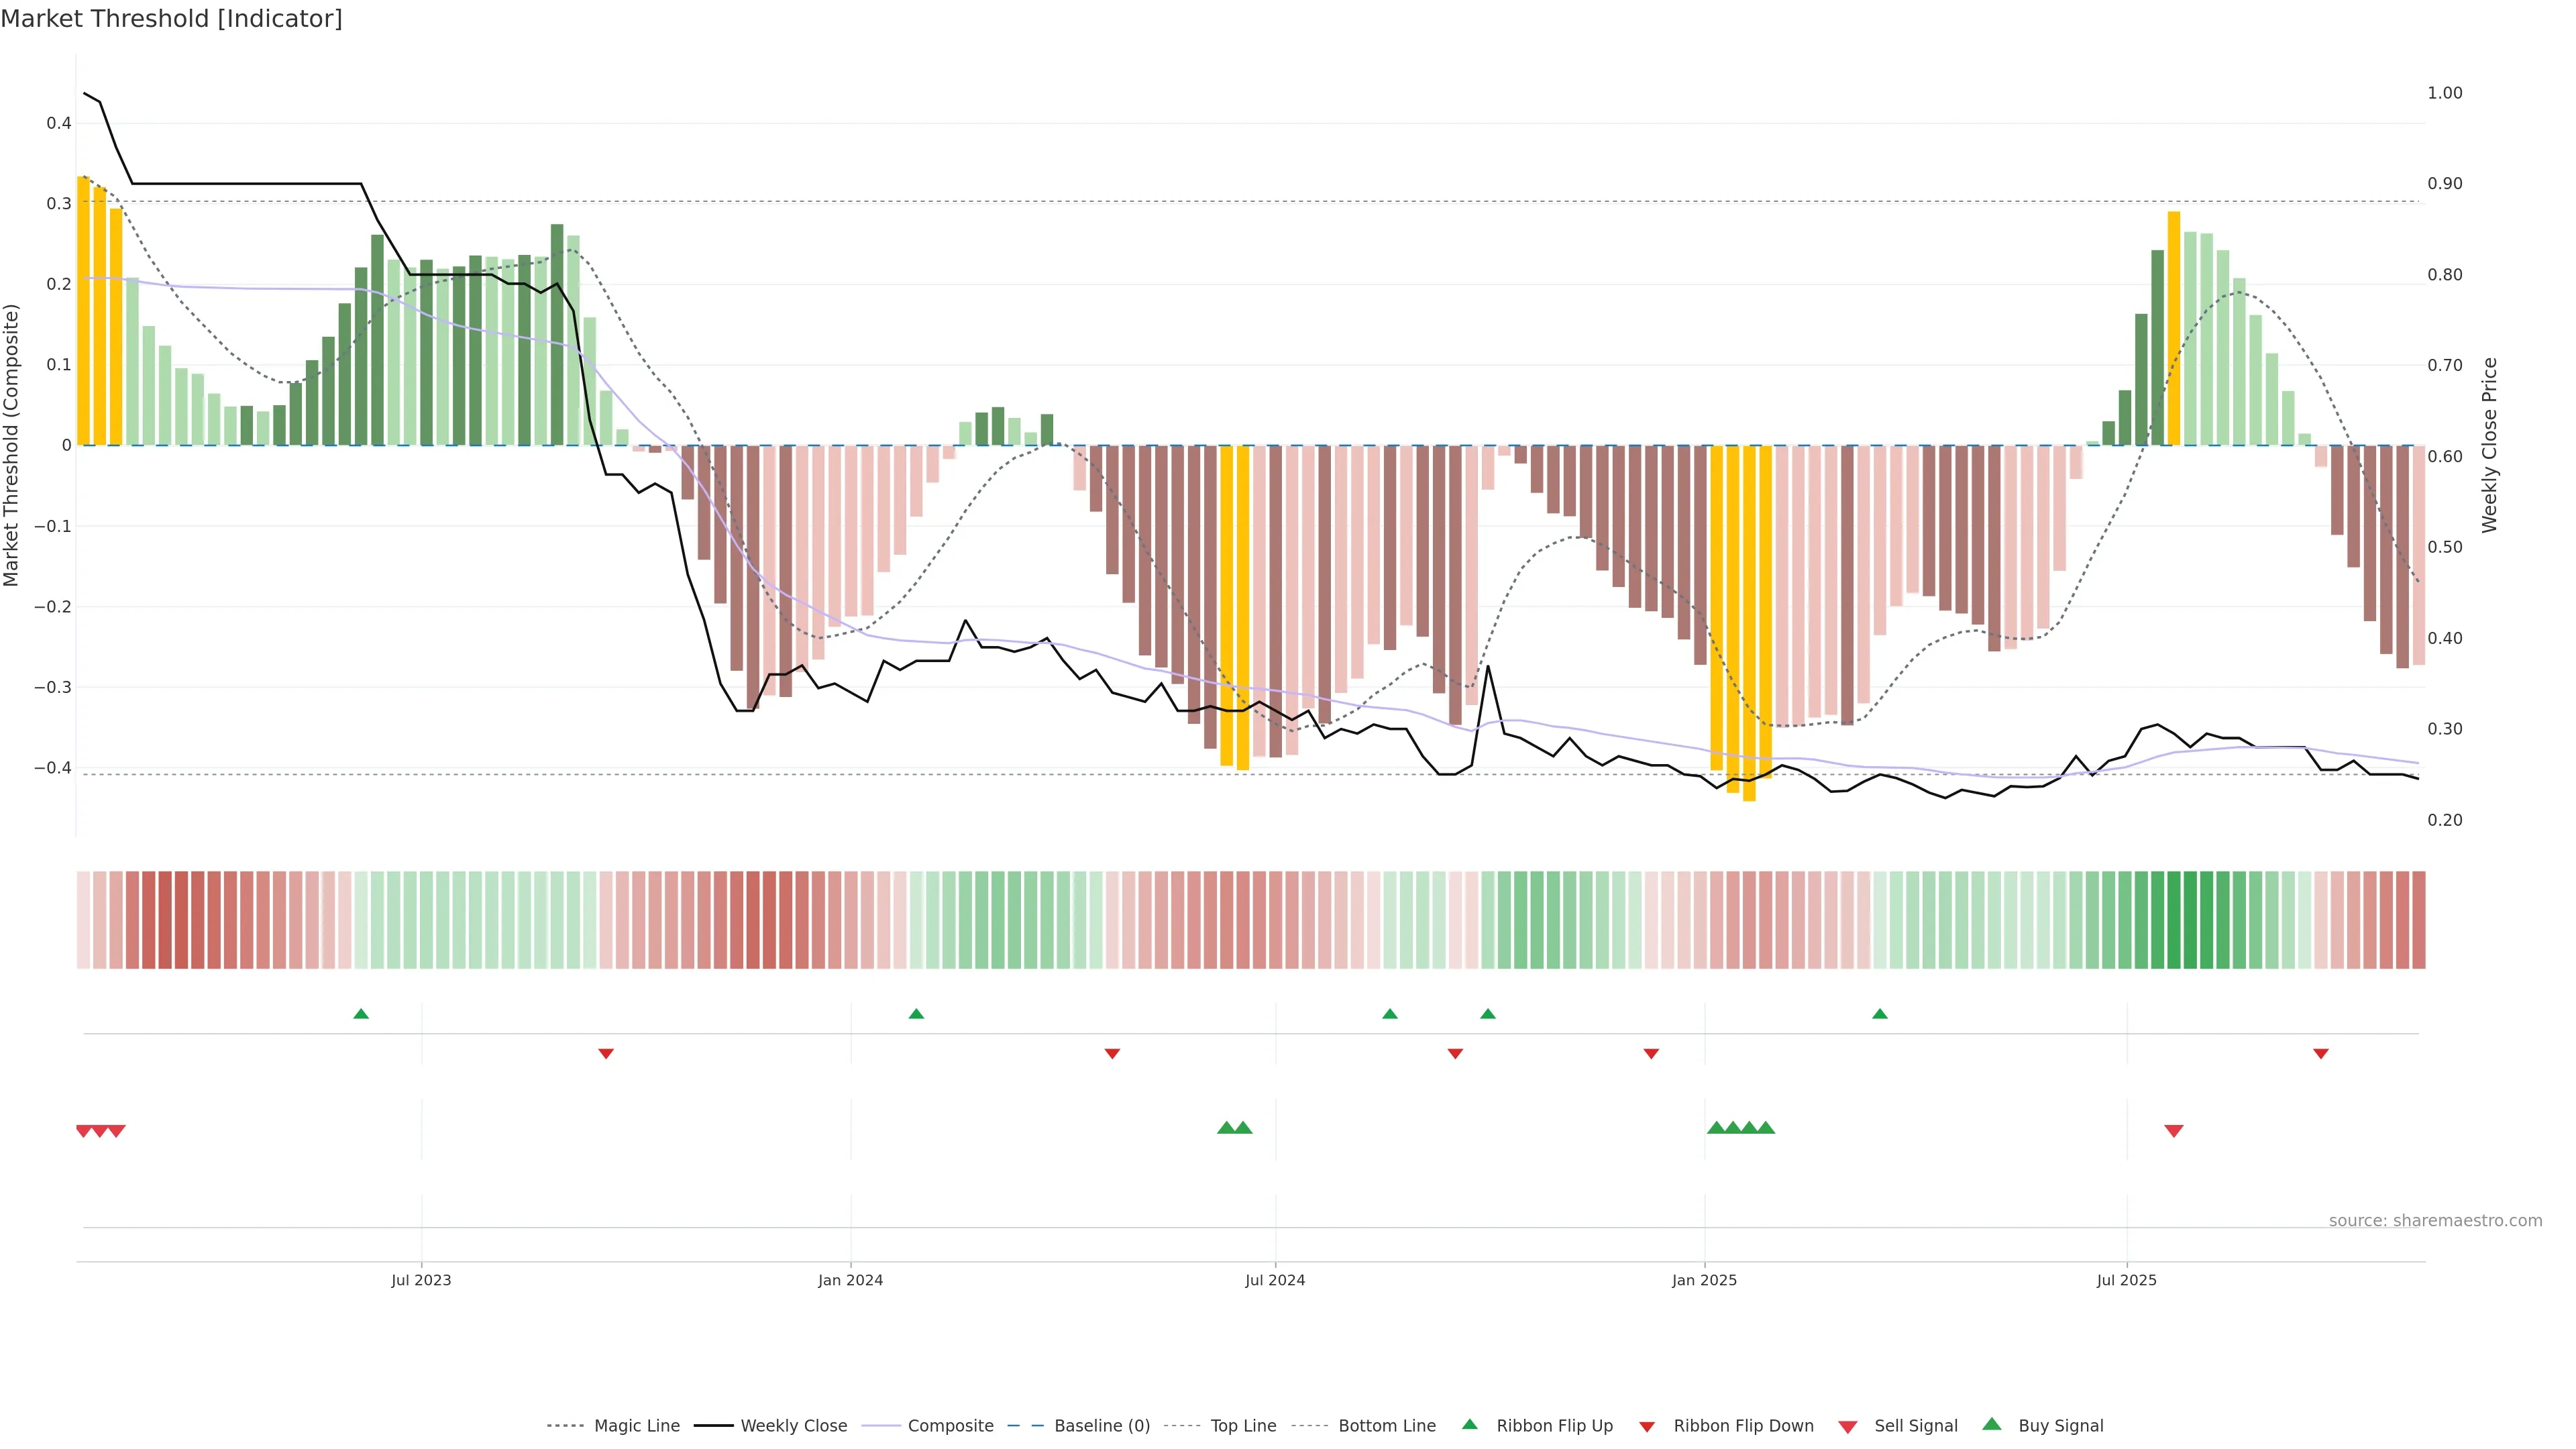Toggle Top Line in the legend
This screenshot has width=2576, height=1449.
click(x=1243, y=1425)
